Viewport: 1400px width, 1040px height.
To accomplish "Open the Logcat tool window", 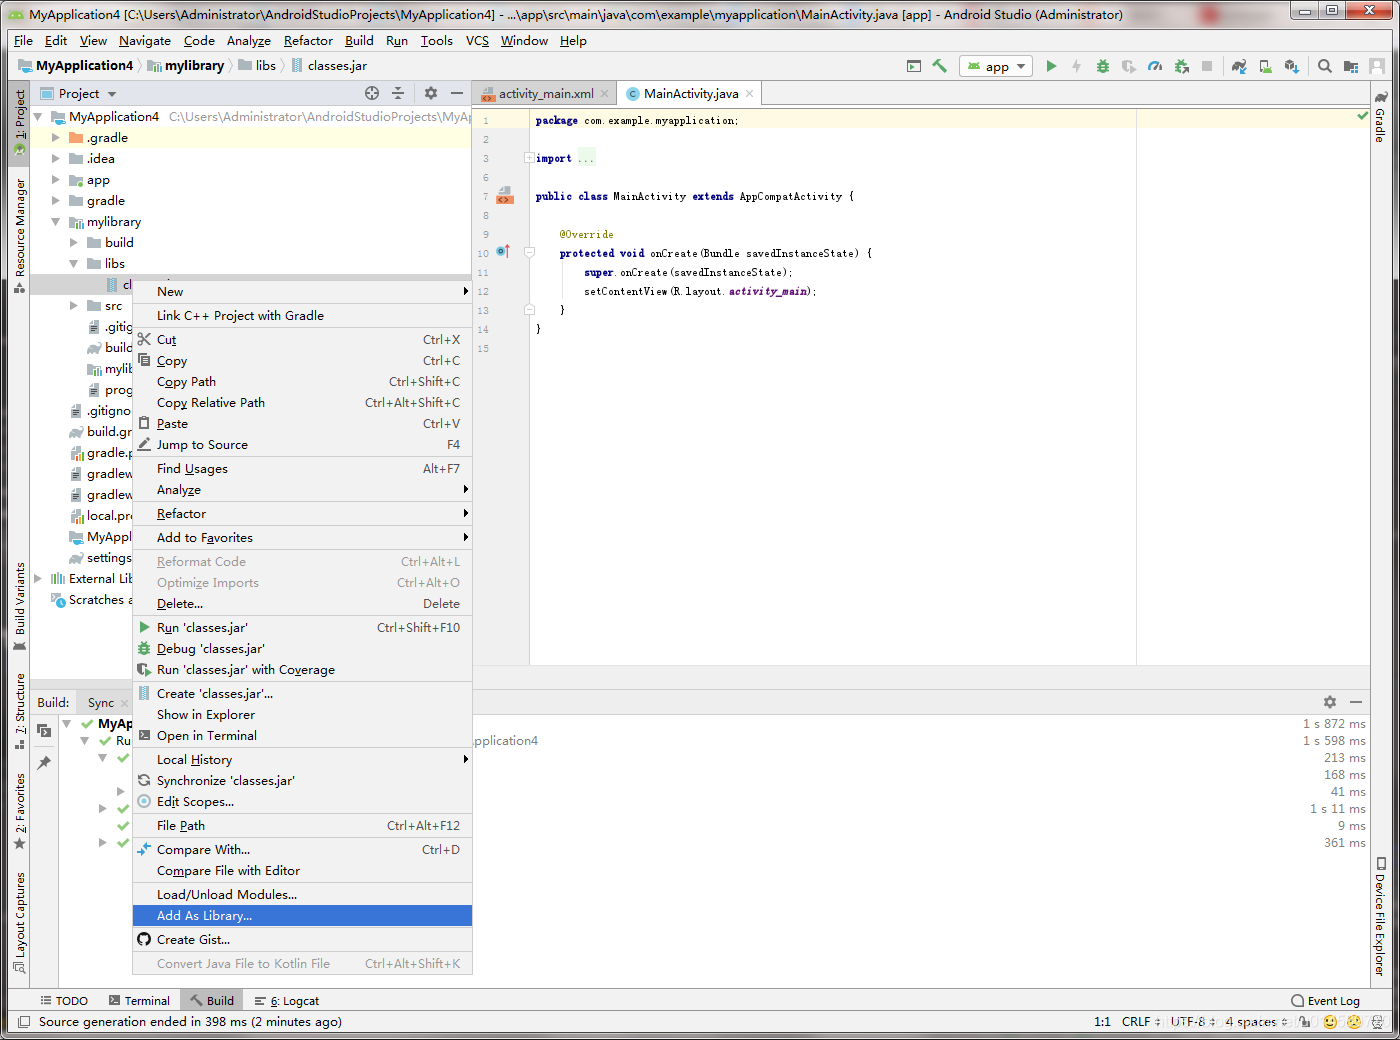I will 287,1001.
